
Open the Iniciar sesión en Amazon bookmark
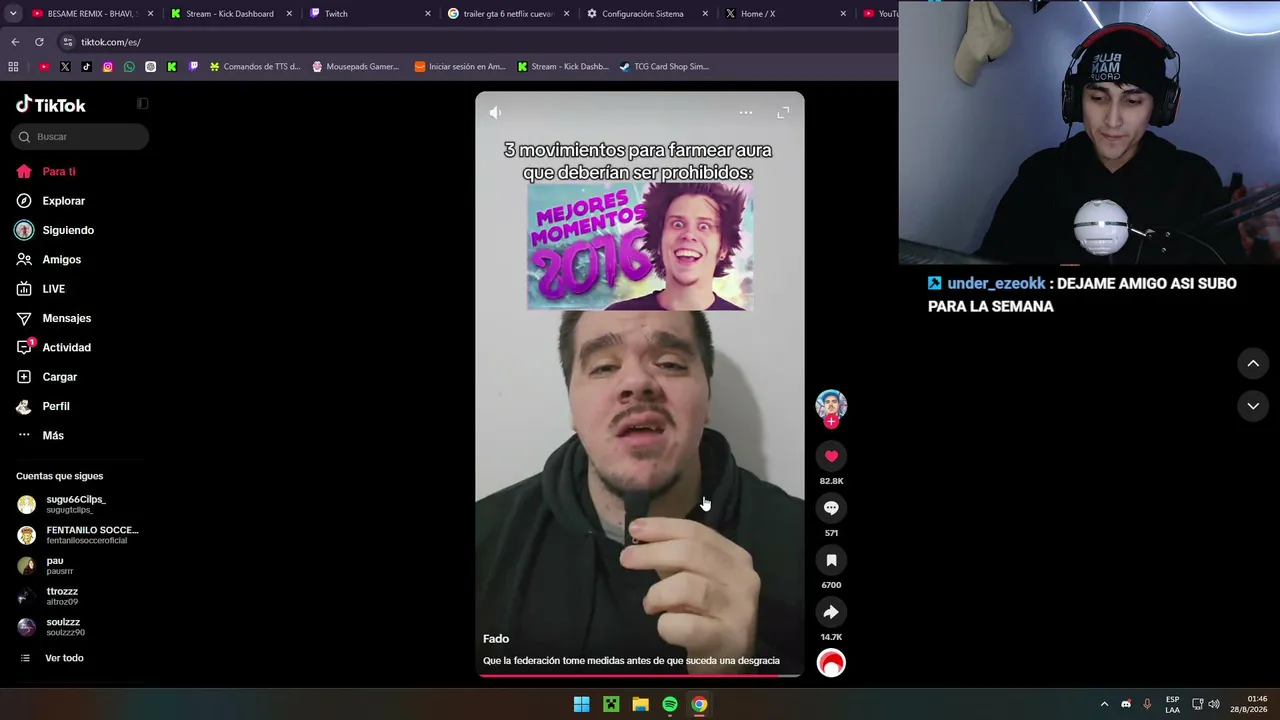pyautogui.click(x=461, y=67)
